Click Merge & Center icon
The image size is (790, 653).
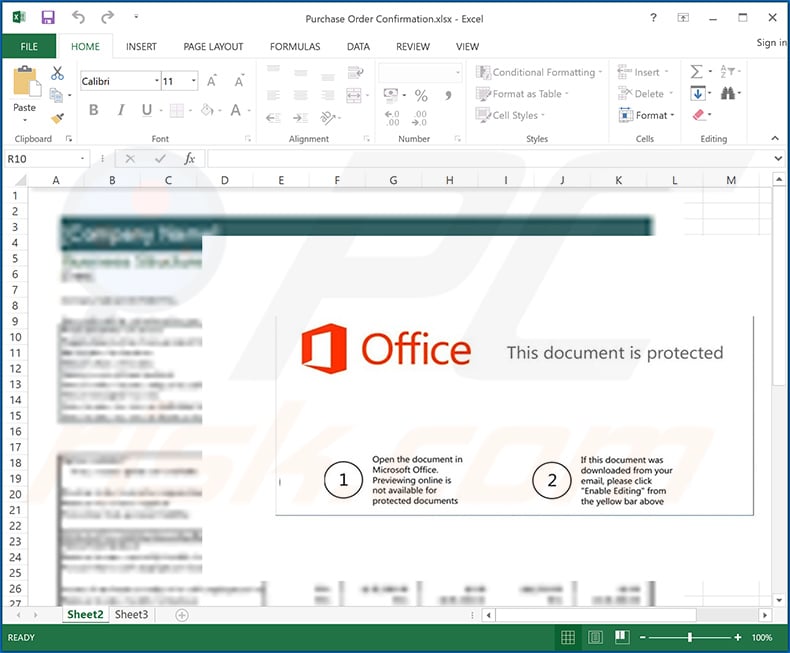[x=354, y=95]
